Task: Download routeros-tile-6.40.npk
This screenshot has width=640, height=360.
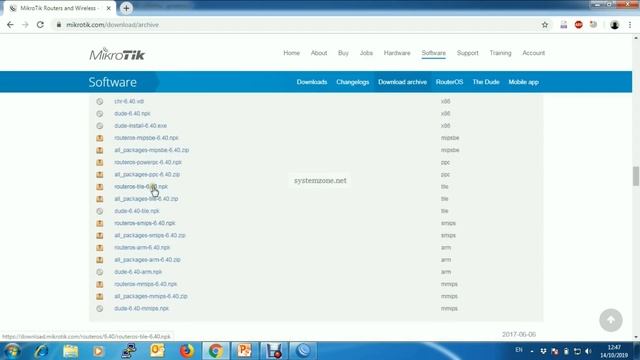Action: point(141,187)
